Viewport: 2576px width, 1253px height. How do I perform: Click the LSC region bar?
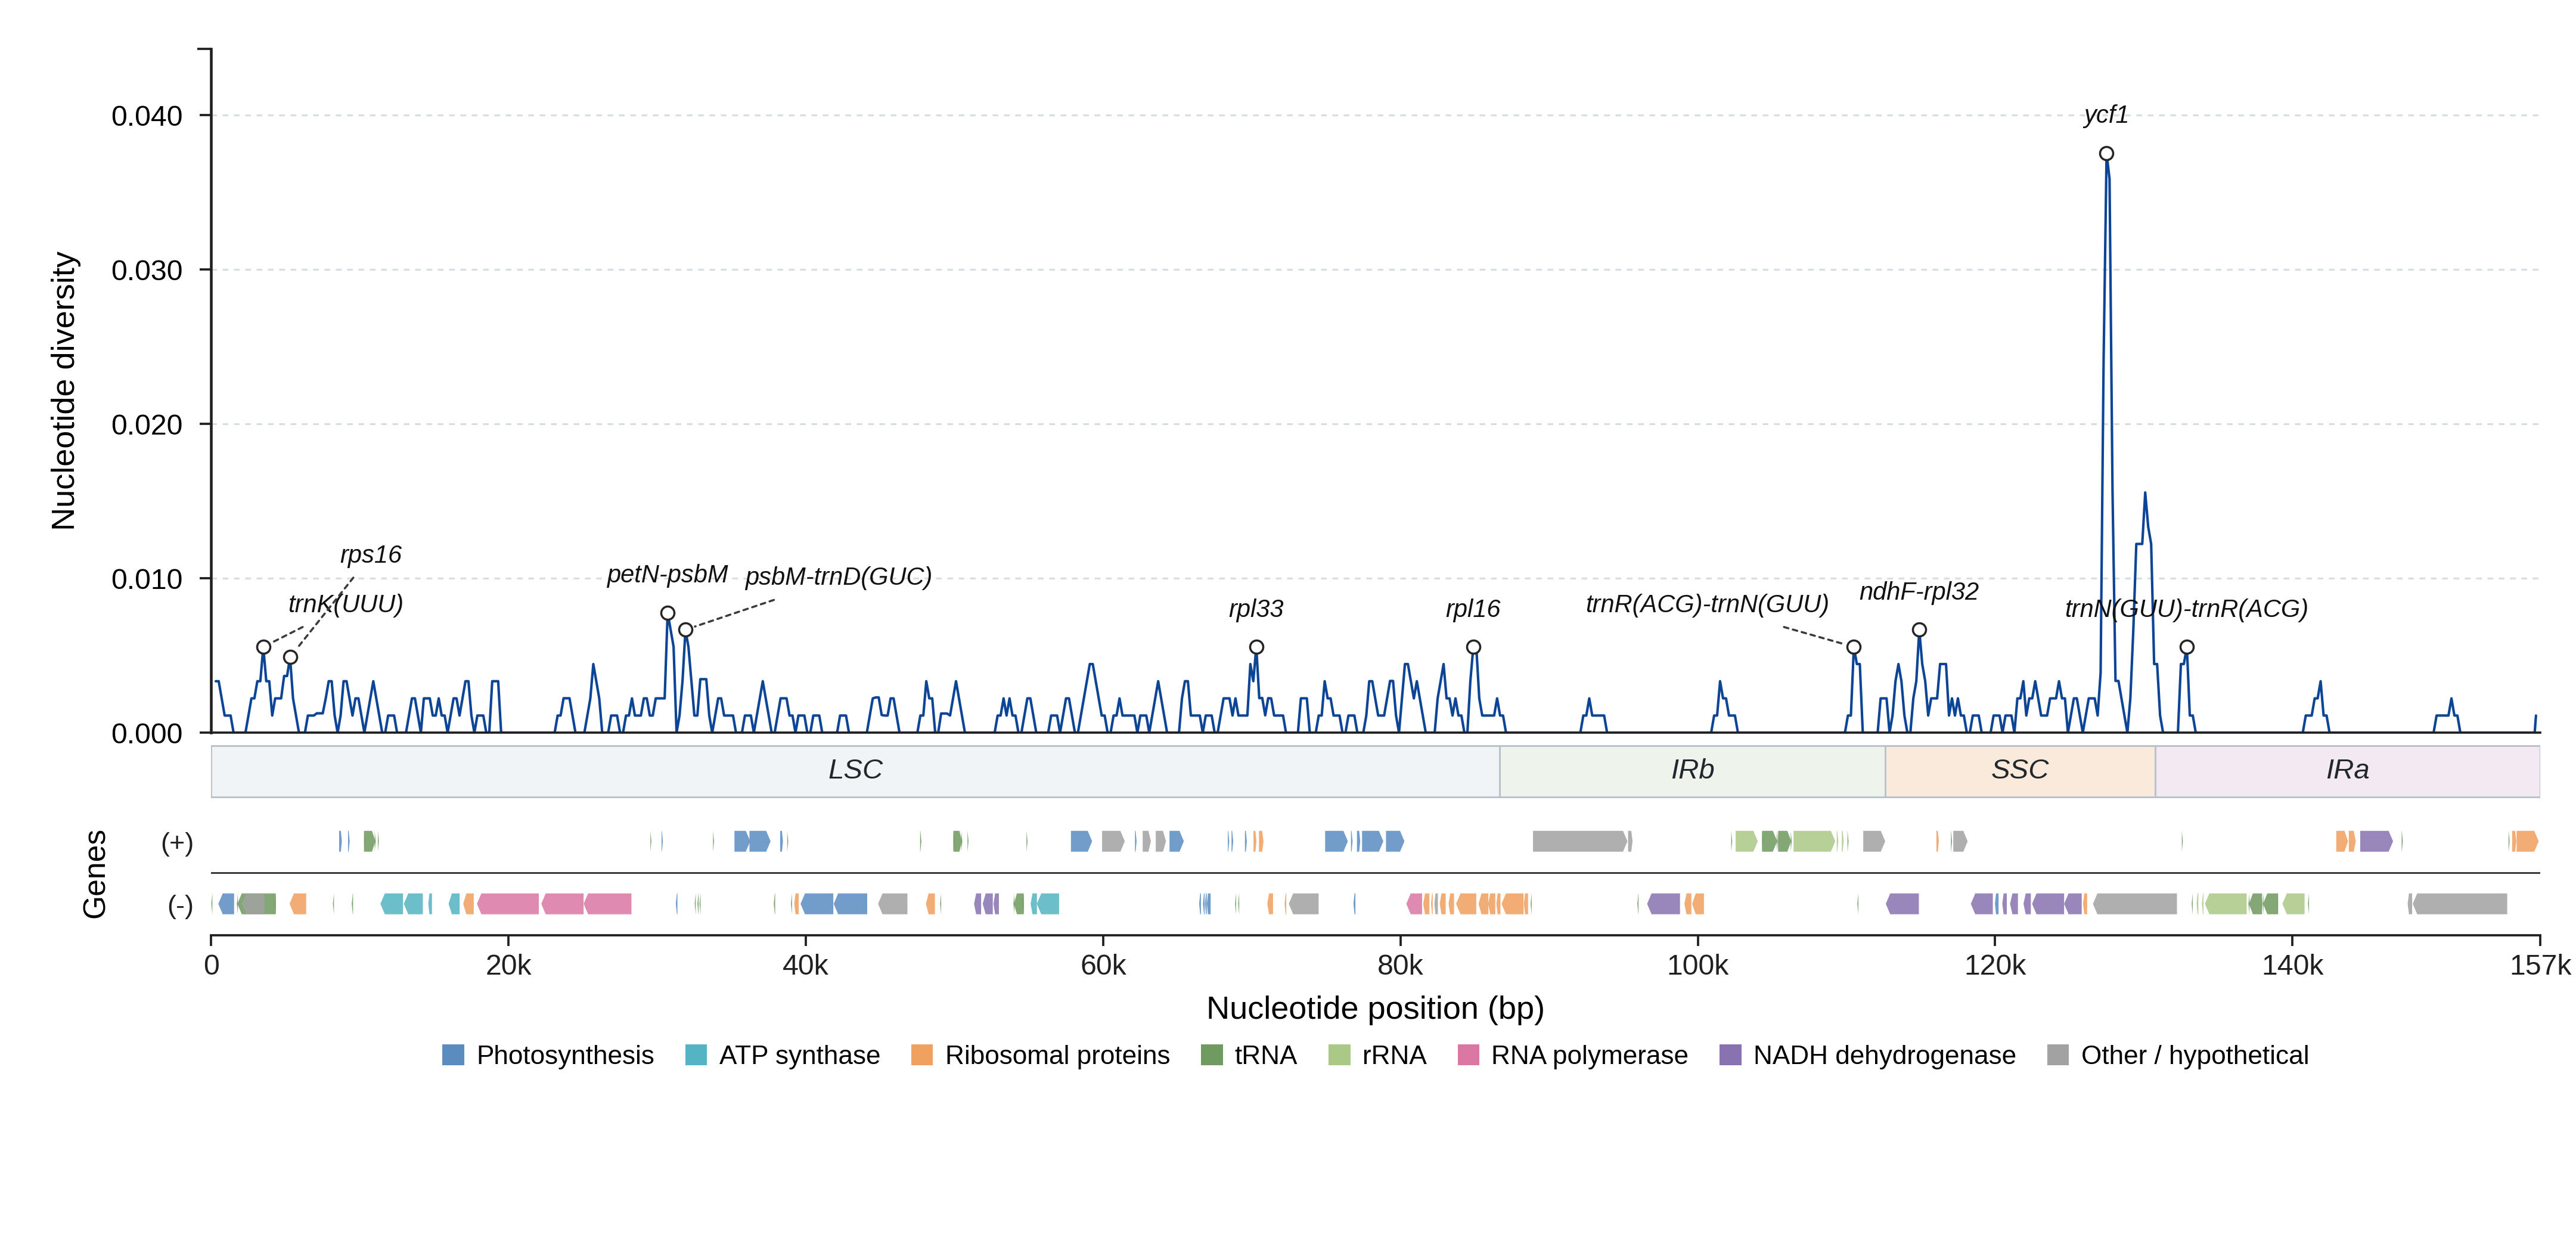[855, 771]
